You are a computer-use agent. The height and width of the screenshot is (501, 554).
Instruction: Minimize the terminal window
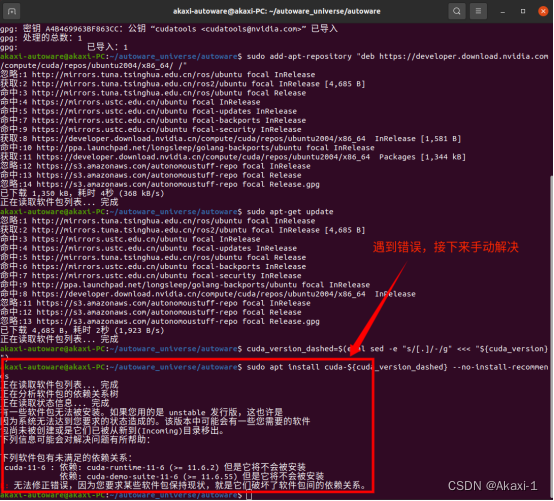tap(503, 11)
